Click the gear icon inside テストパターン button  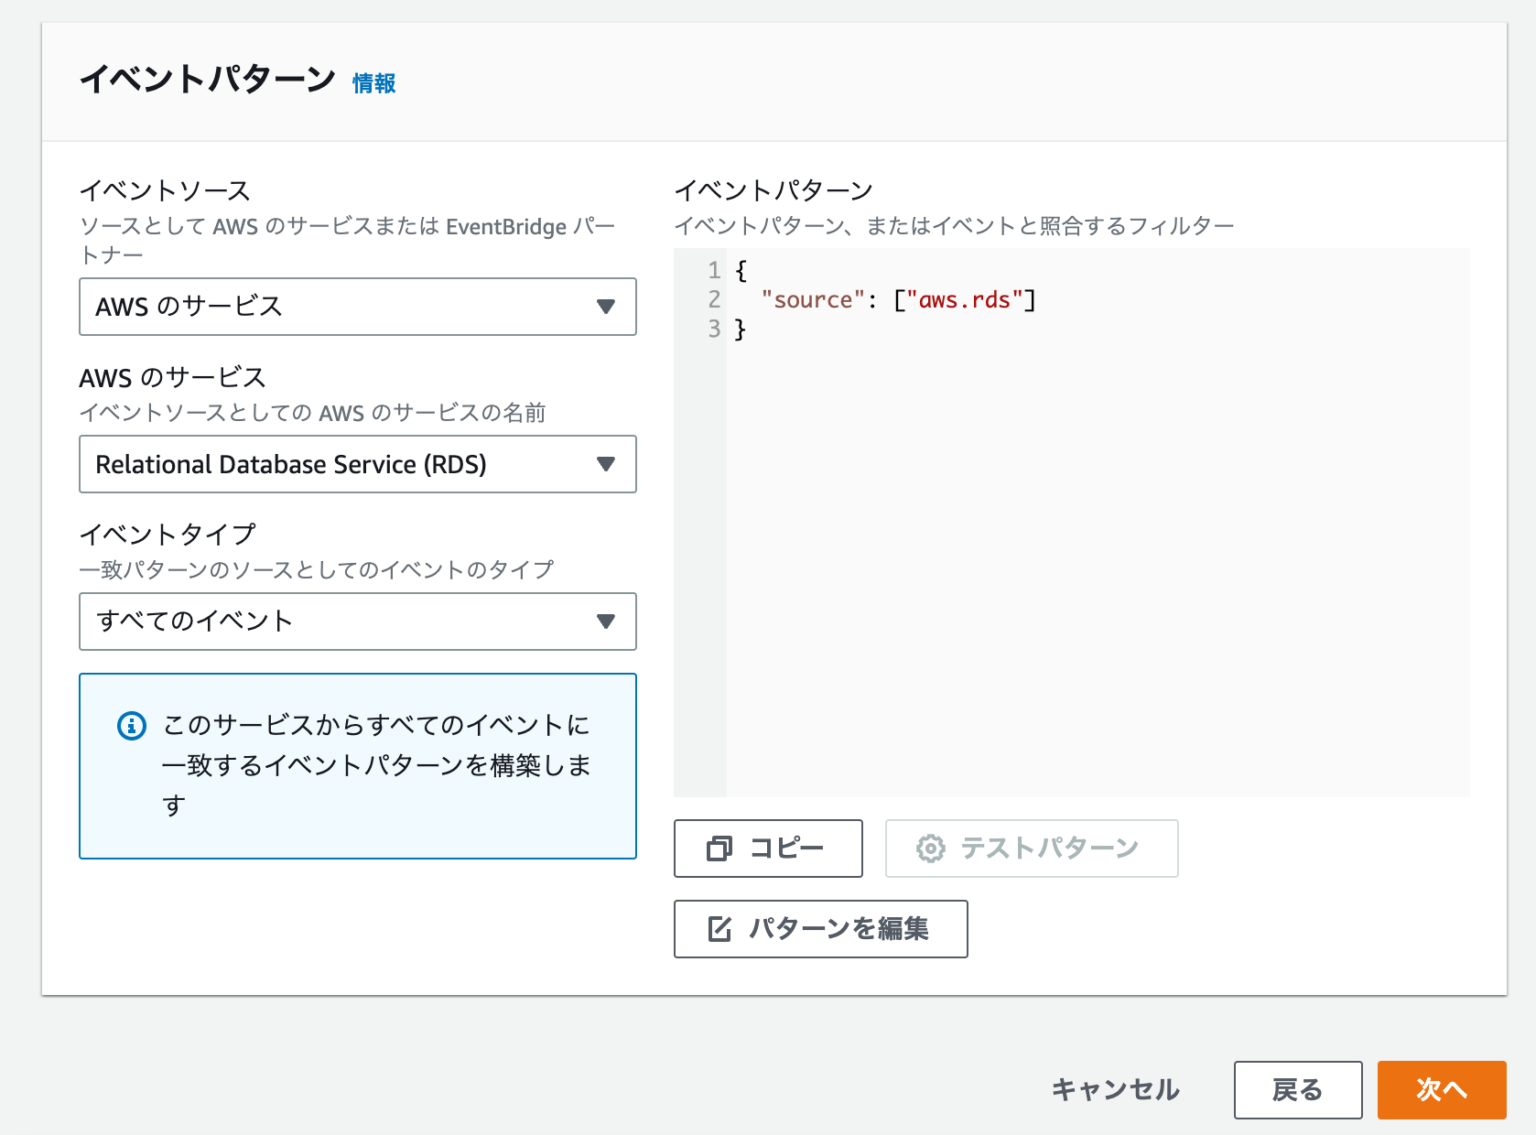click(930, 848)
